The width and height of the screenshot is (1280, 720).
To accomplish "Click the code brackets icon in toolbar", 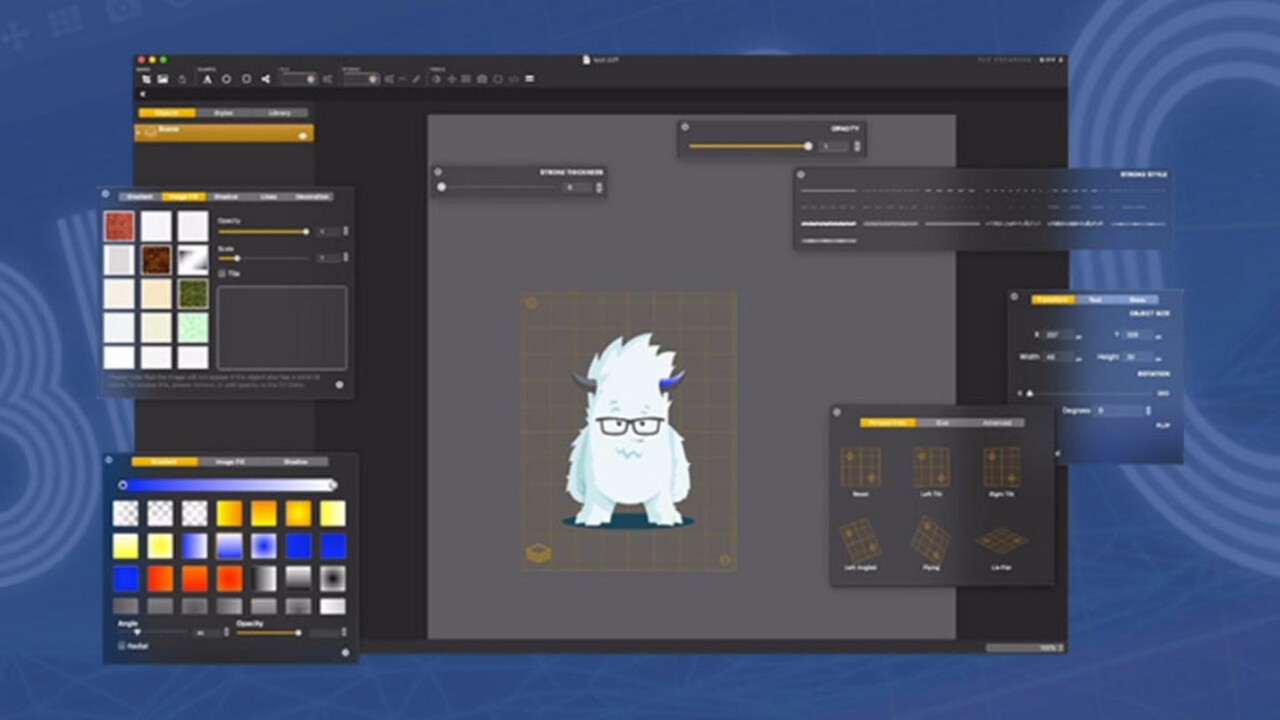I will (x=514, y=79).
